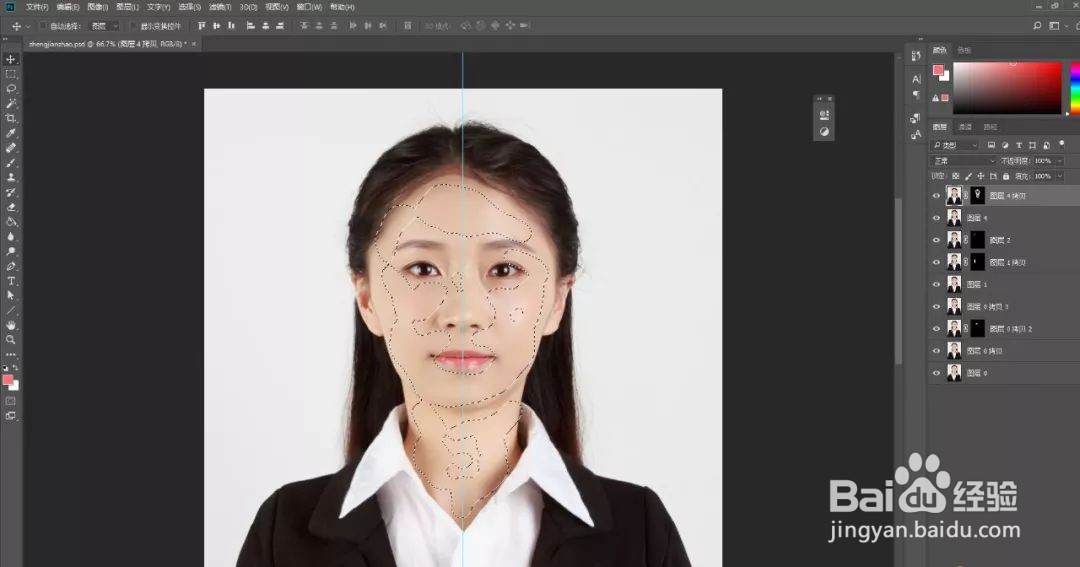Click the align left edges icon
Screen dimensions: 1080x567
(250, 25)
